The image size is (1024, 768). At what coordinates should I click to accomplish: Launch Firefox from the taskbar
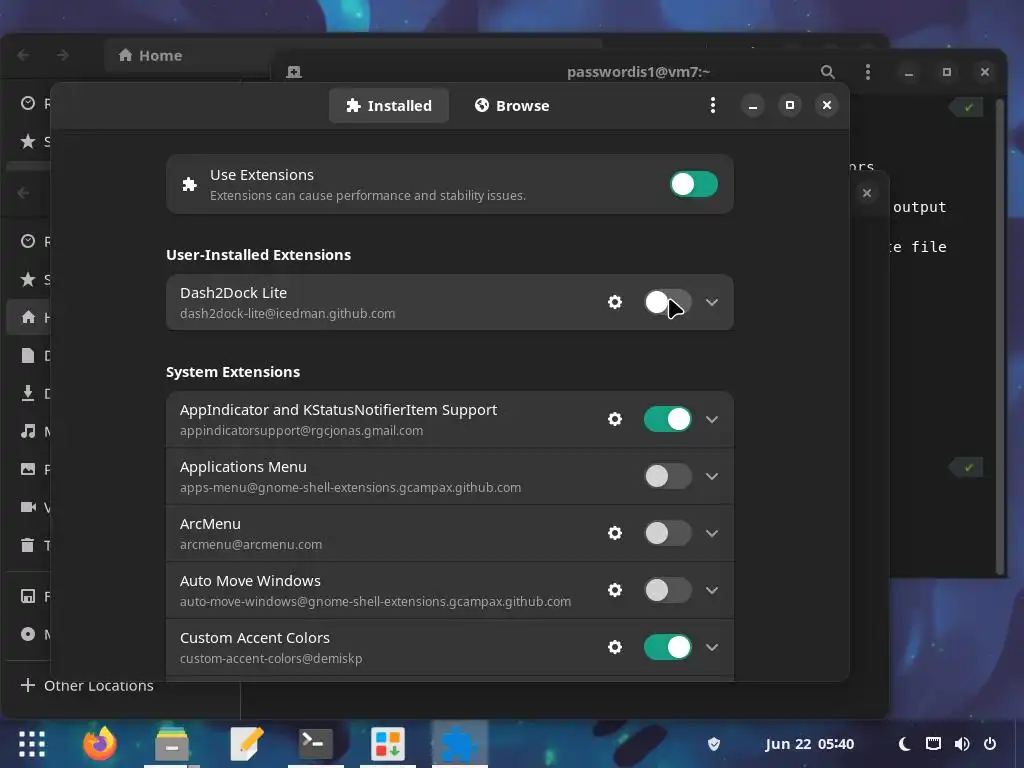100,743
